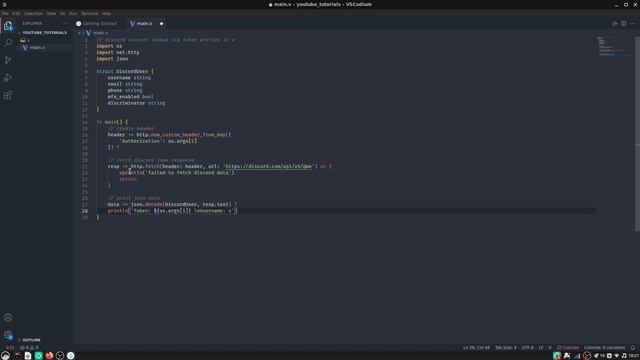This screenshot has width=640, height=360.
Task: Open the editor More Actions ellipsis
Action: tap(632, 24)
